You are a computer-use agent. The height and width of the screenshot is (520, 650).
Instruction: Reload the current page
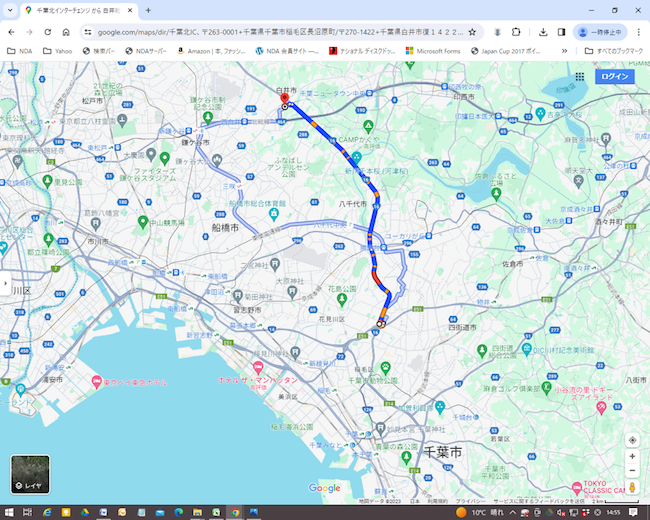click(65, 32)
